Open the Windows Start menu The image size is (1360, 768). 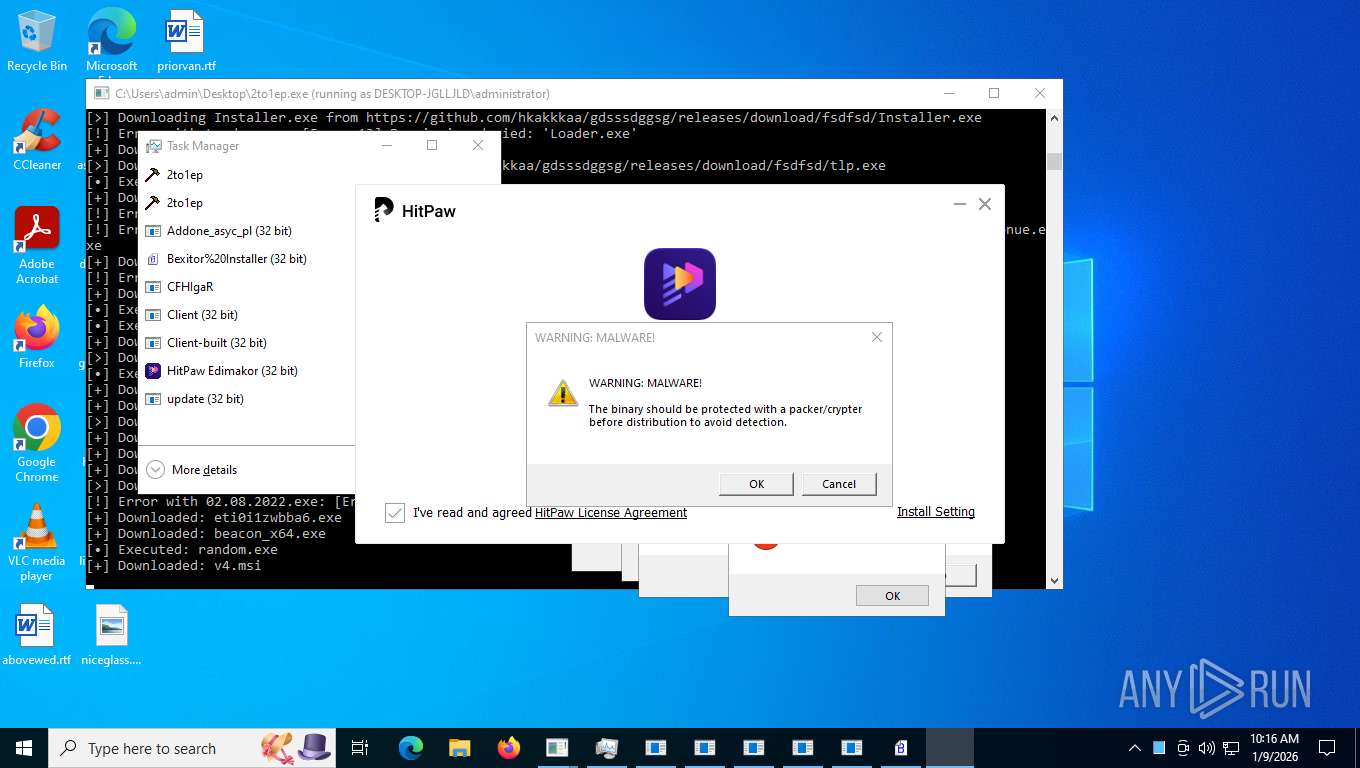24,748
